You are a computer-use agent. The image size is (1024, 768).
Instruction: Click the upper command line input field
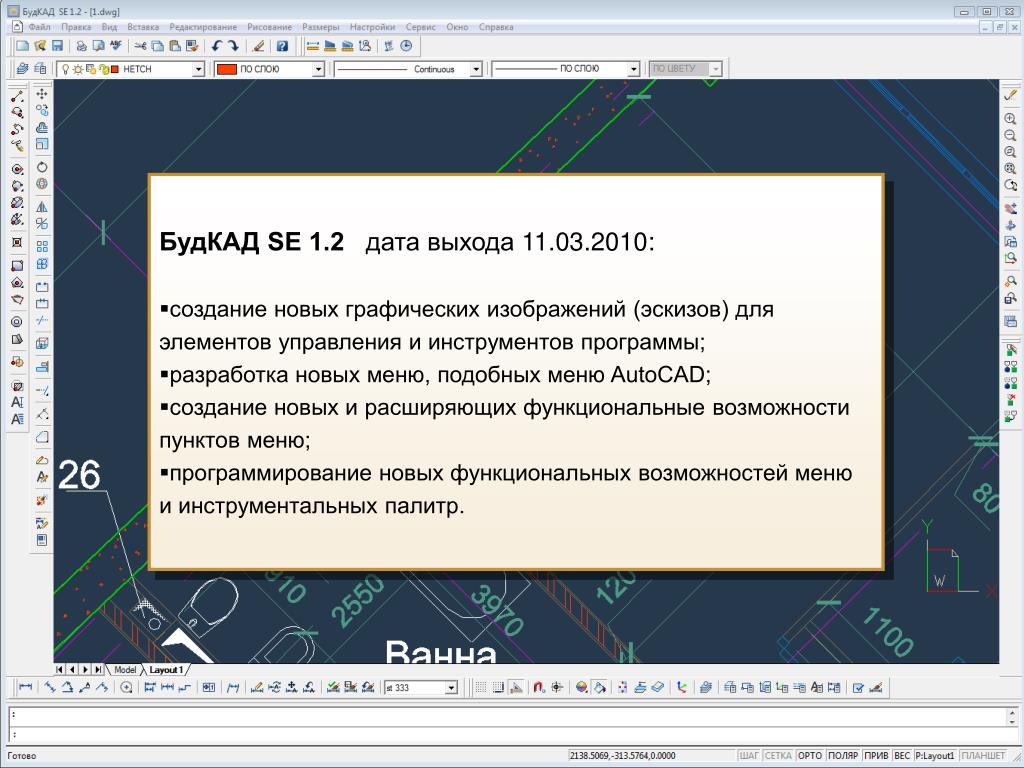coord(506,716)
